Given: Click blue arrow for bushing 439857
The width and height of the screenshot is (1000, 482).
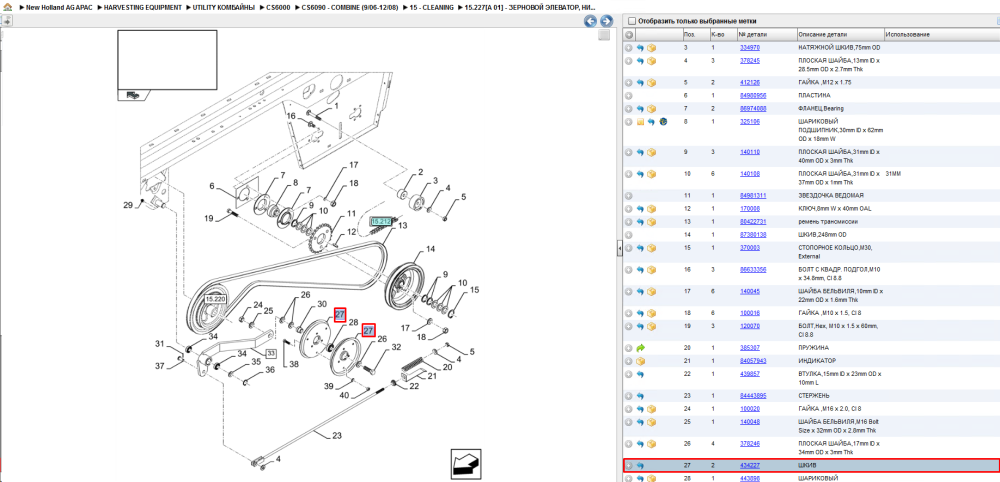Looking at the screenshot, I should 641,374.
